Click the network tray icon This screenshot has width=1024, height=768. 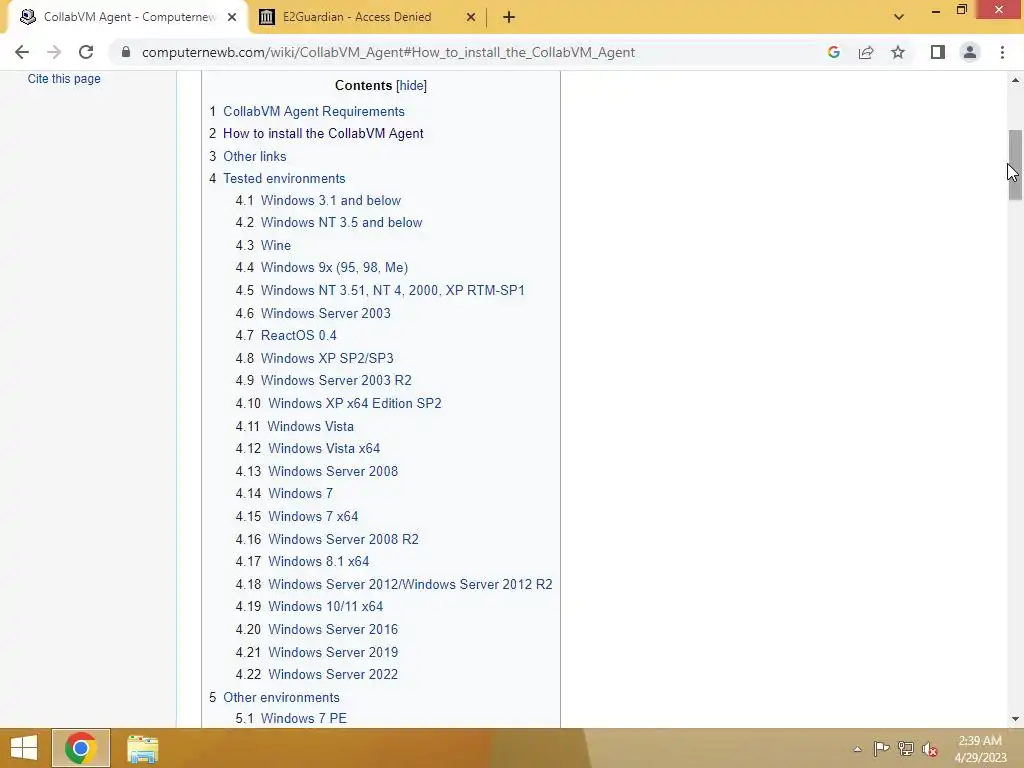click(906, 748)
